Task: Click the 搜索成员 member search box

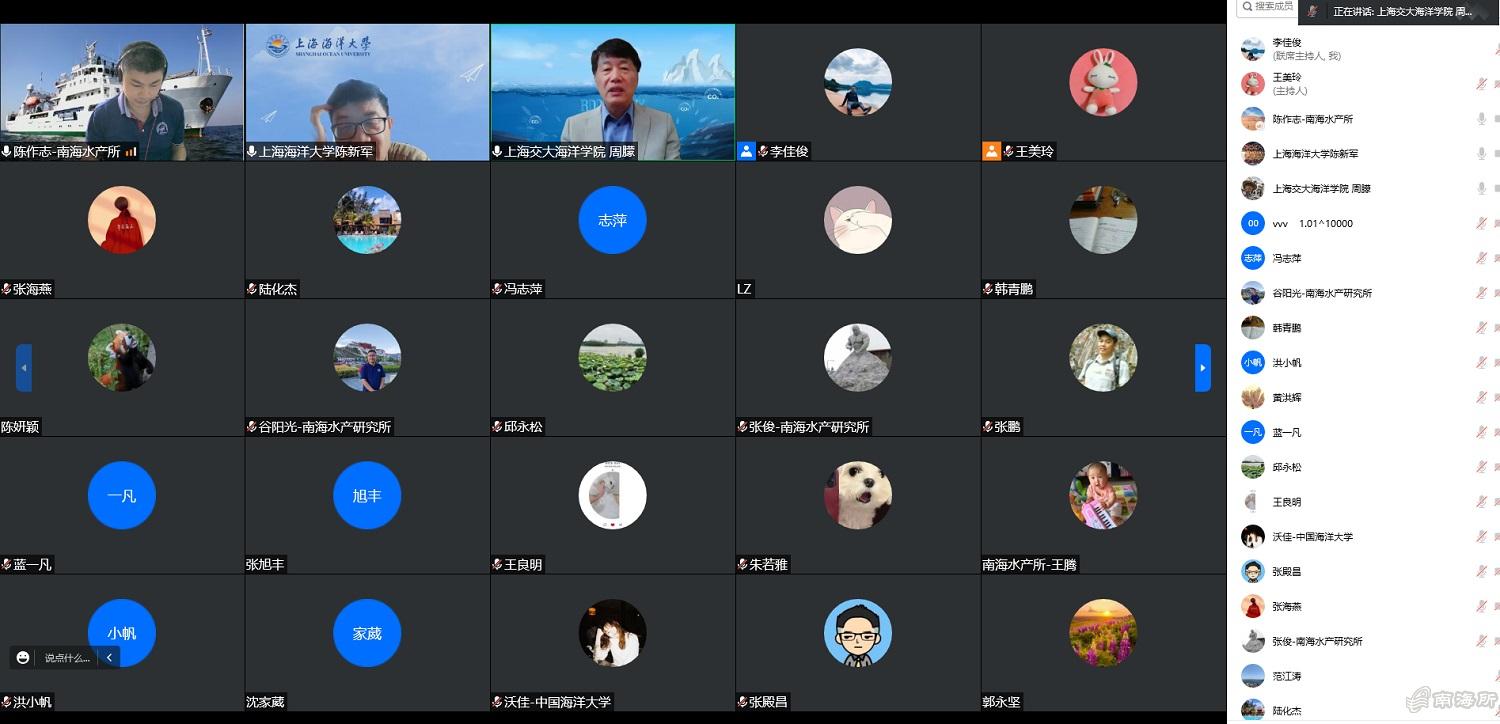Action: click(x=1268, y=7)
